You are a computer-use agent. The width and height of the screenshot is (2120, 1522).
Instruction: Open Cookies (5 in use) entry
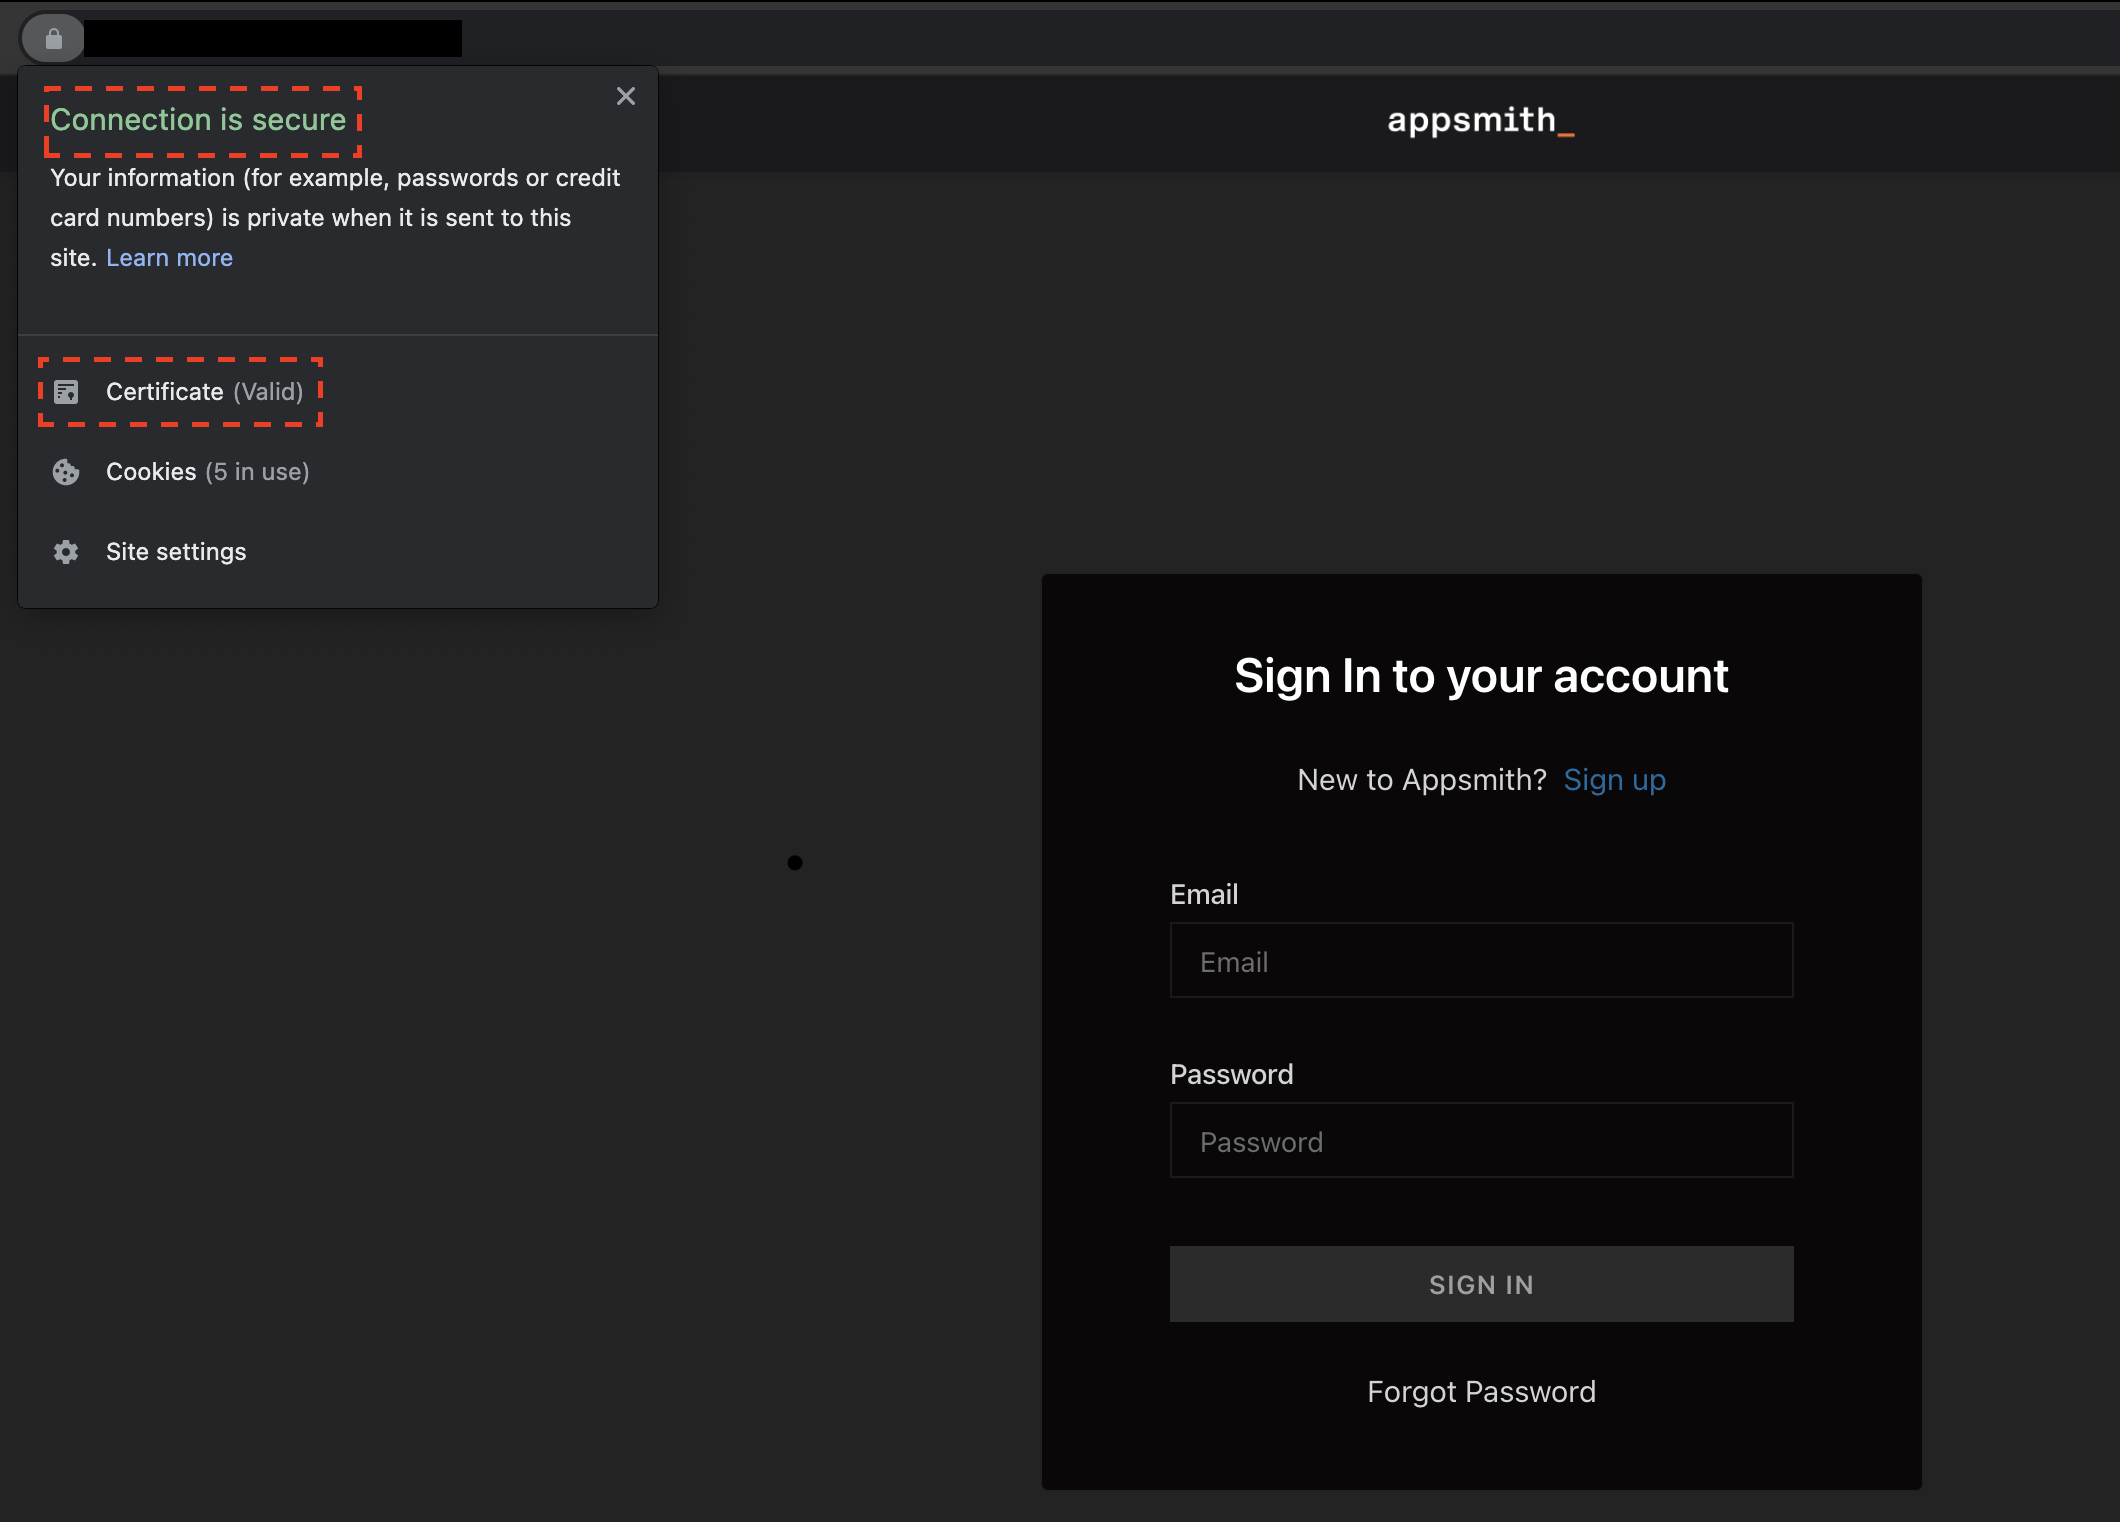tap(207, 472)
